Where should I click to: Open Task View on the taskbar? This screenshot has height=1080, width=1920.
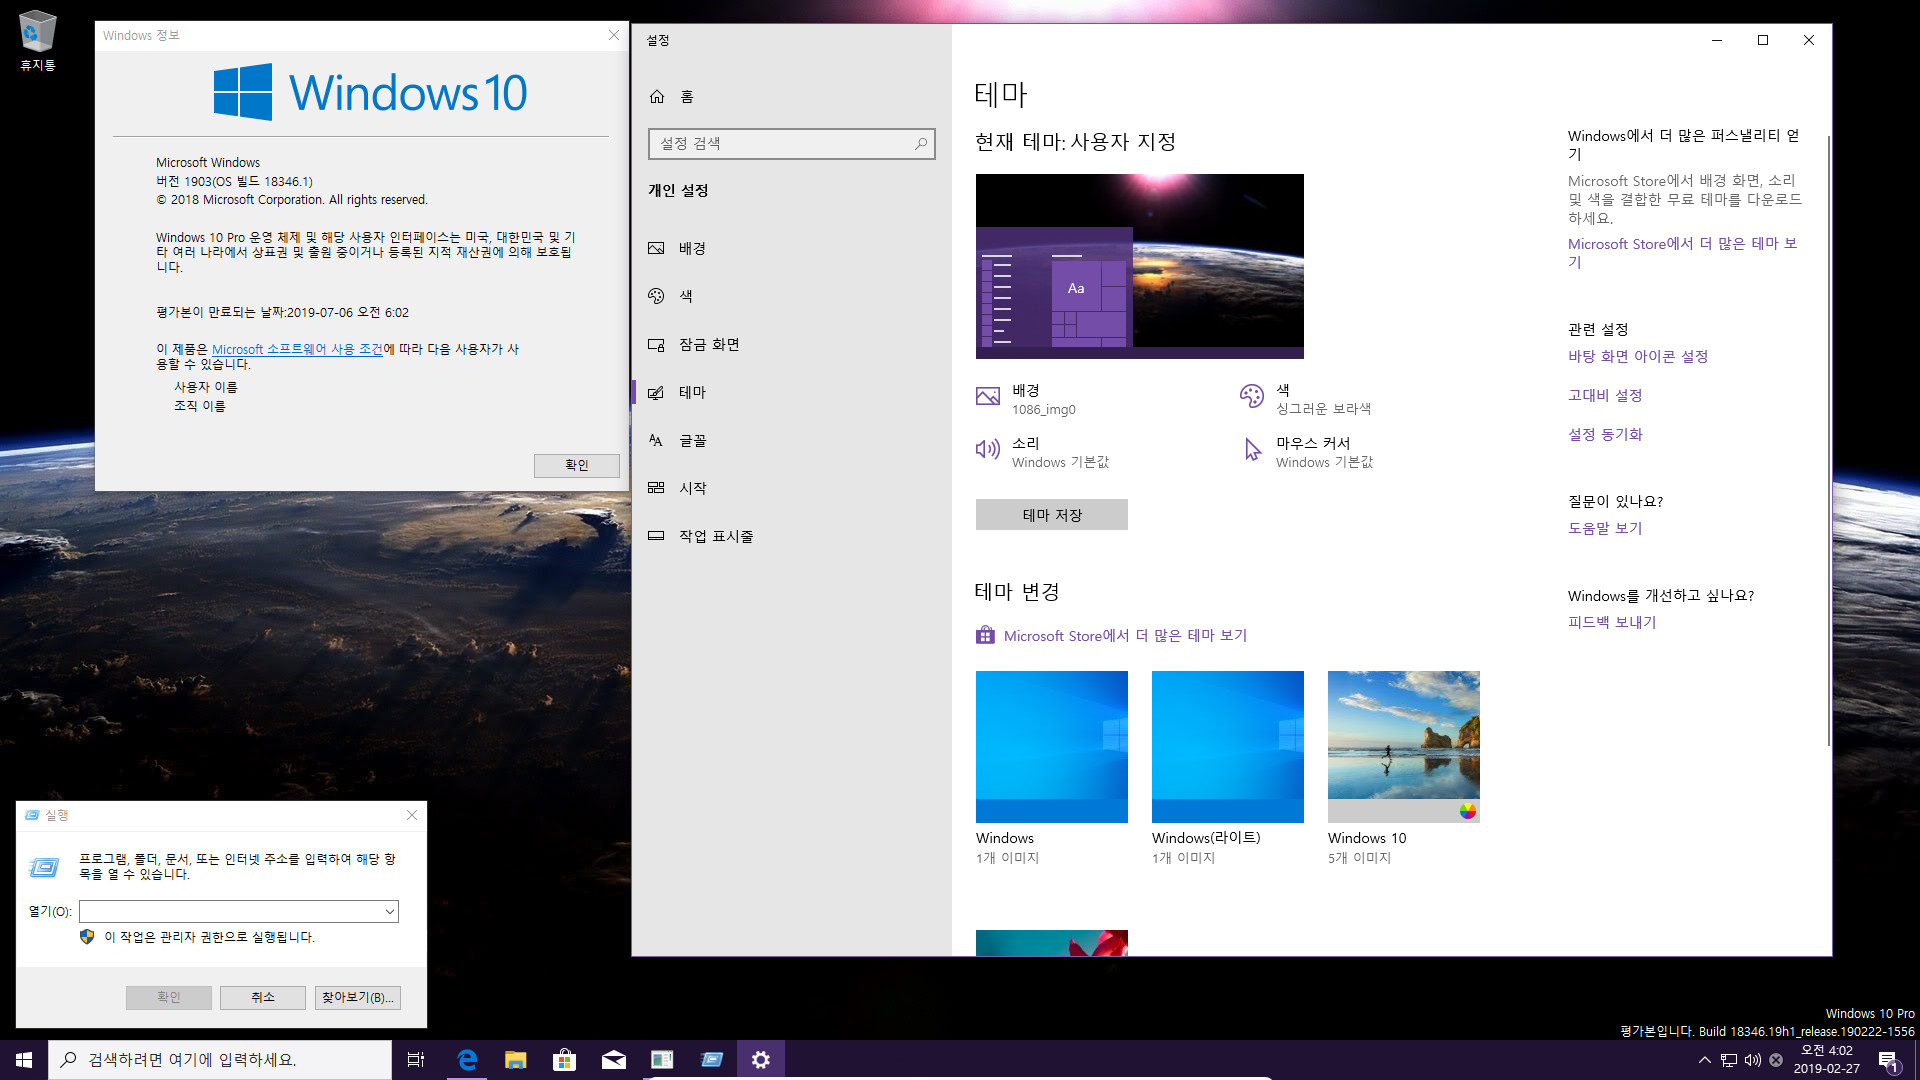tap(416, 1060)
